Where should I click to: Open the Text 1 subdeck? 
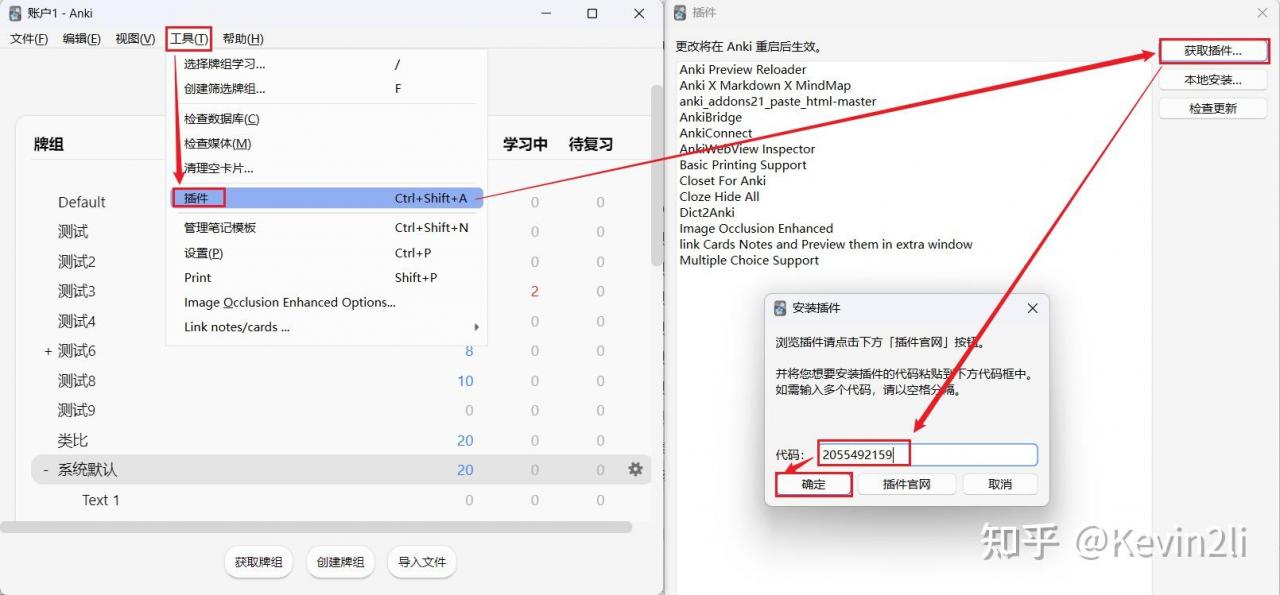click(x=101, y=500)
